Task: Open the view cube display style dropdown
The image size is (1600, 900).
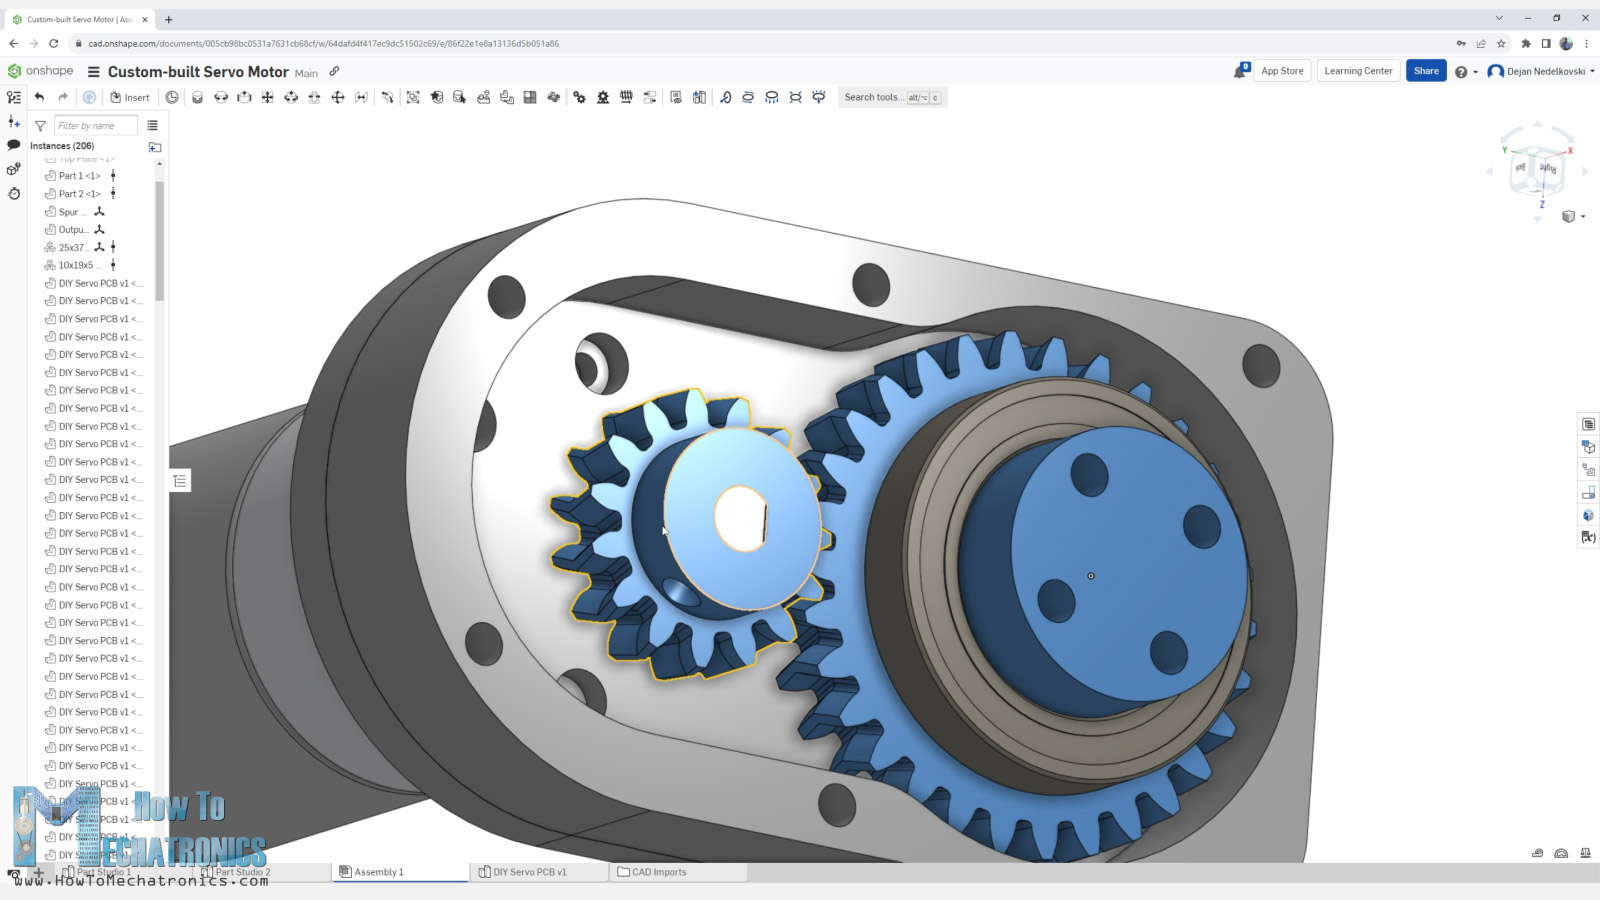Action: pos(1572,217)
